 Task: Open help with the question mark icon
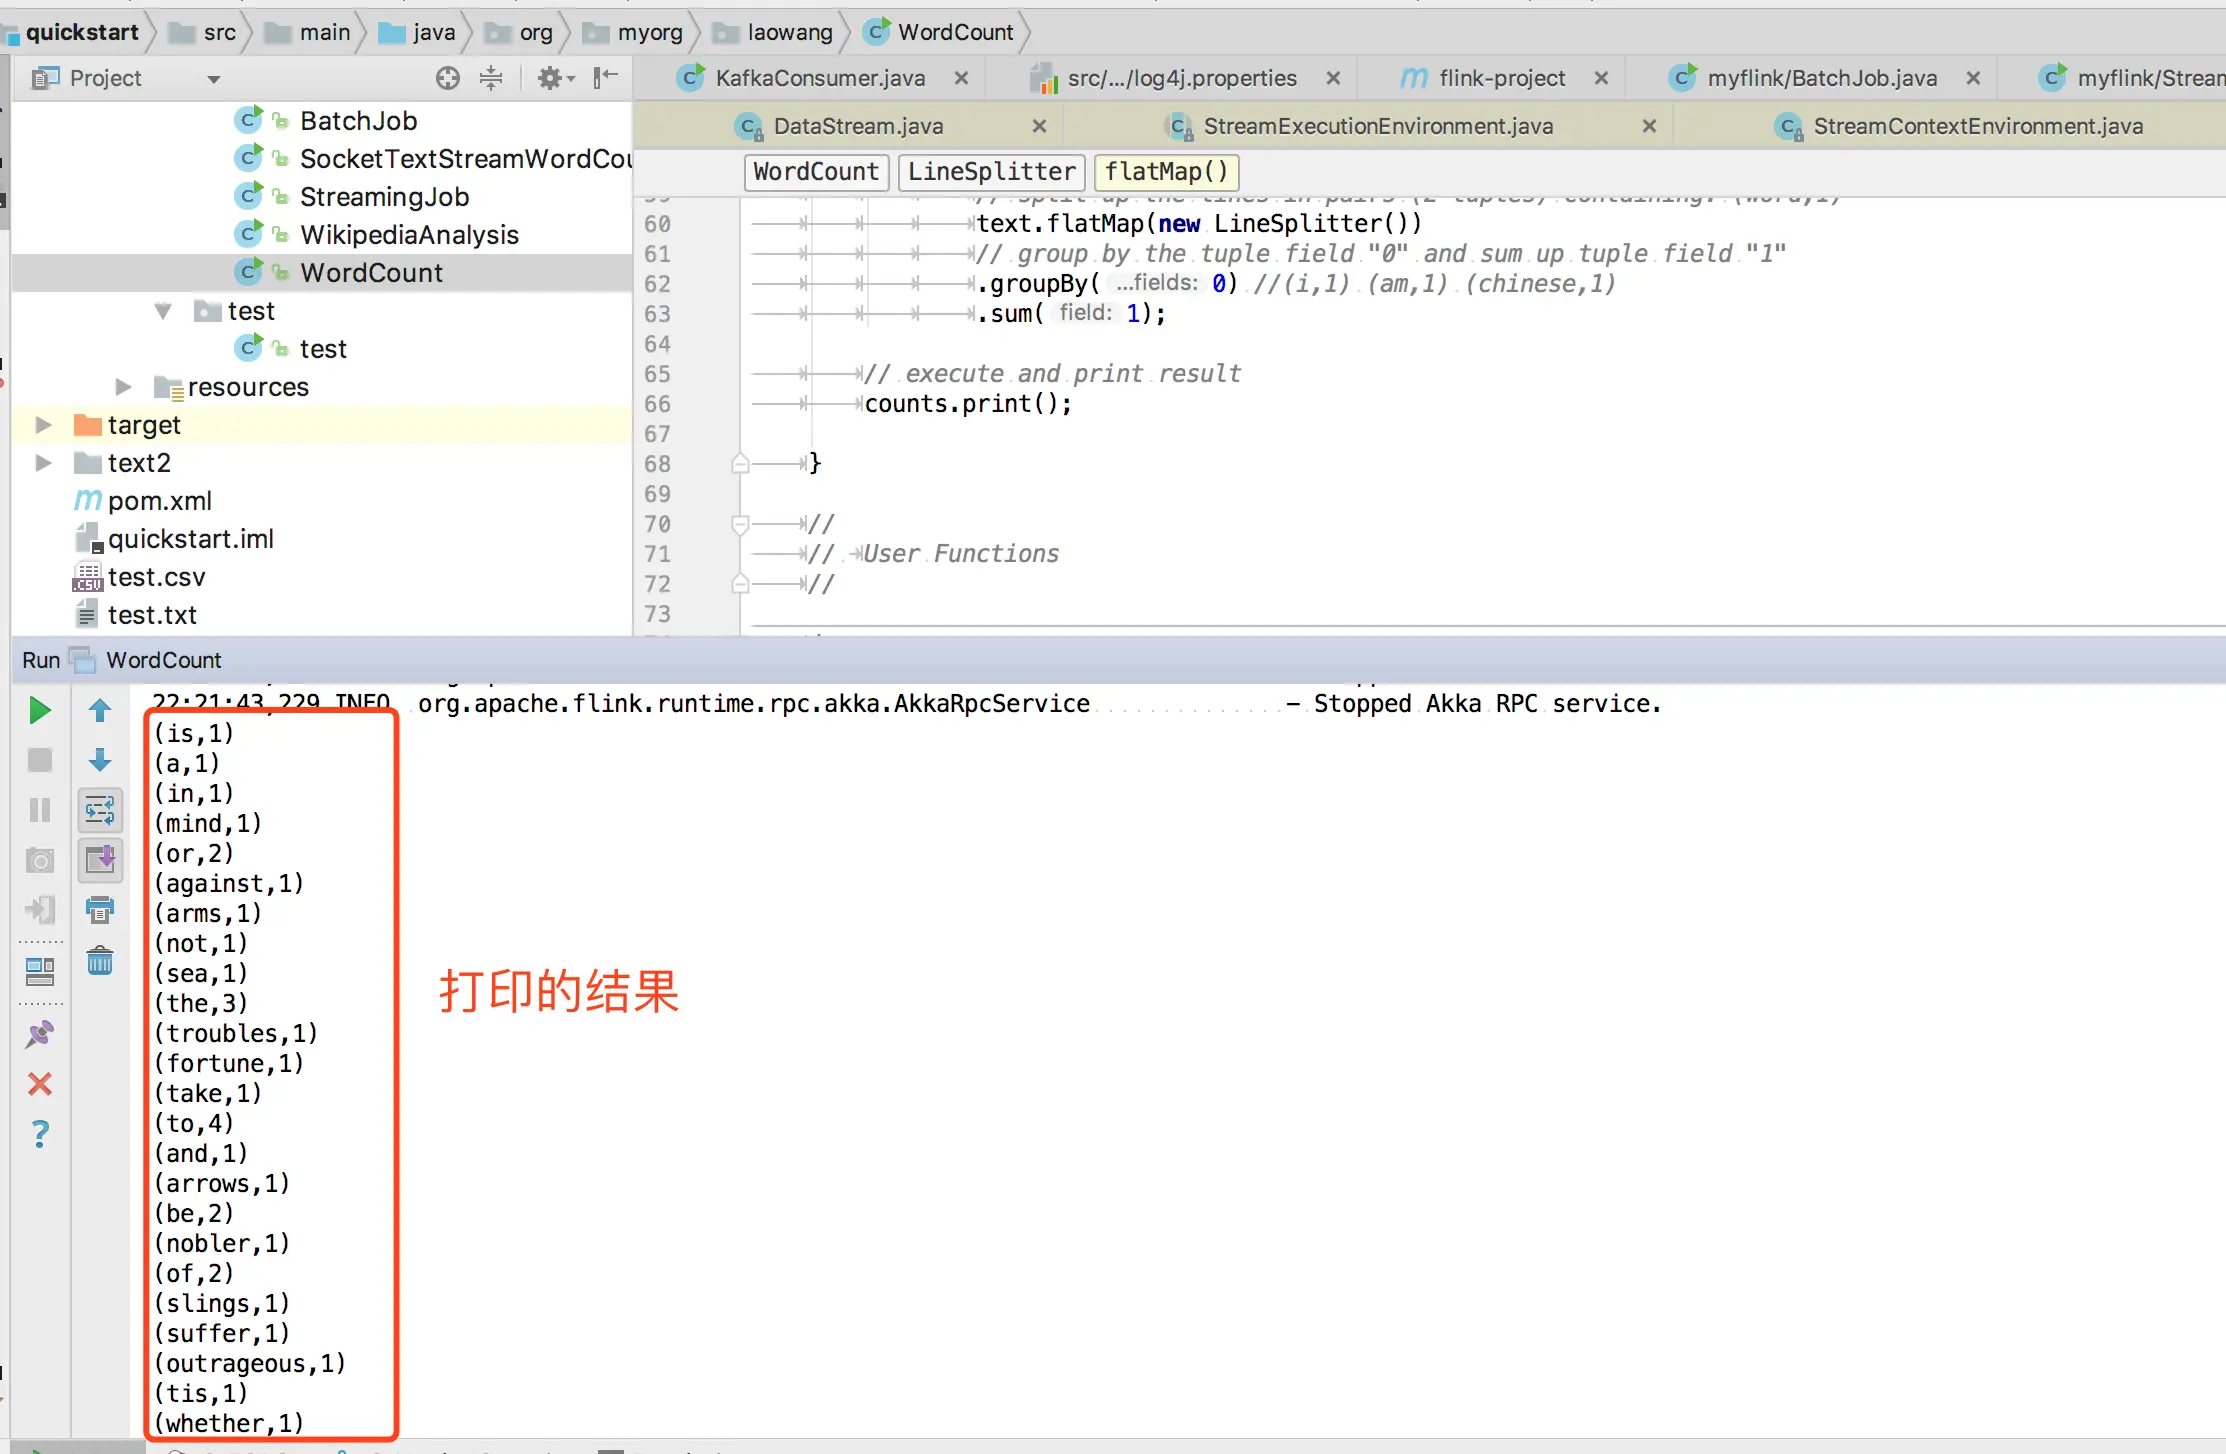tap(40, 1134)
